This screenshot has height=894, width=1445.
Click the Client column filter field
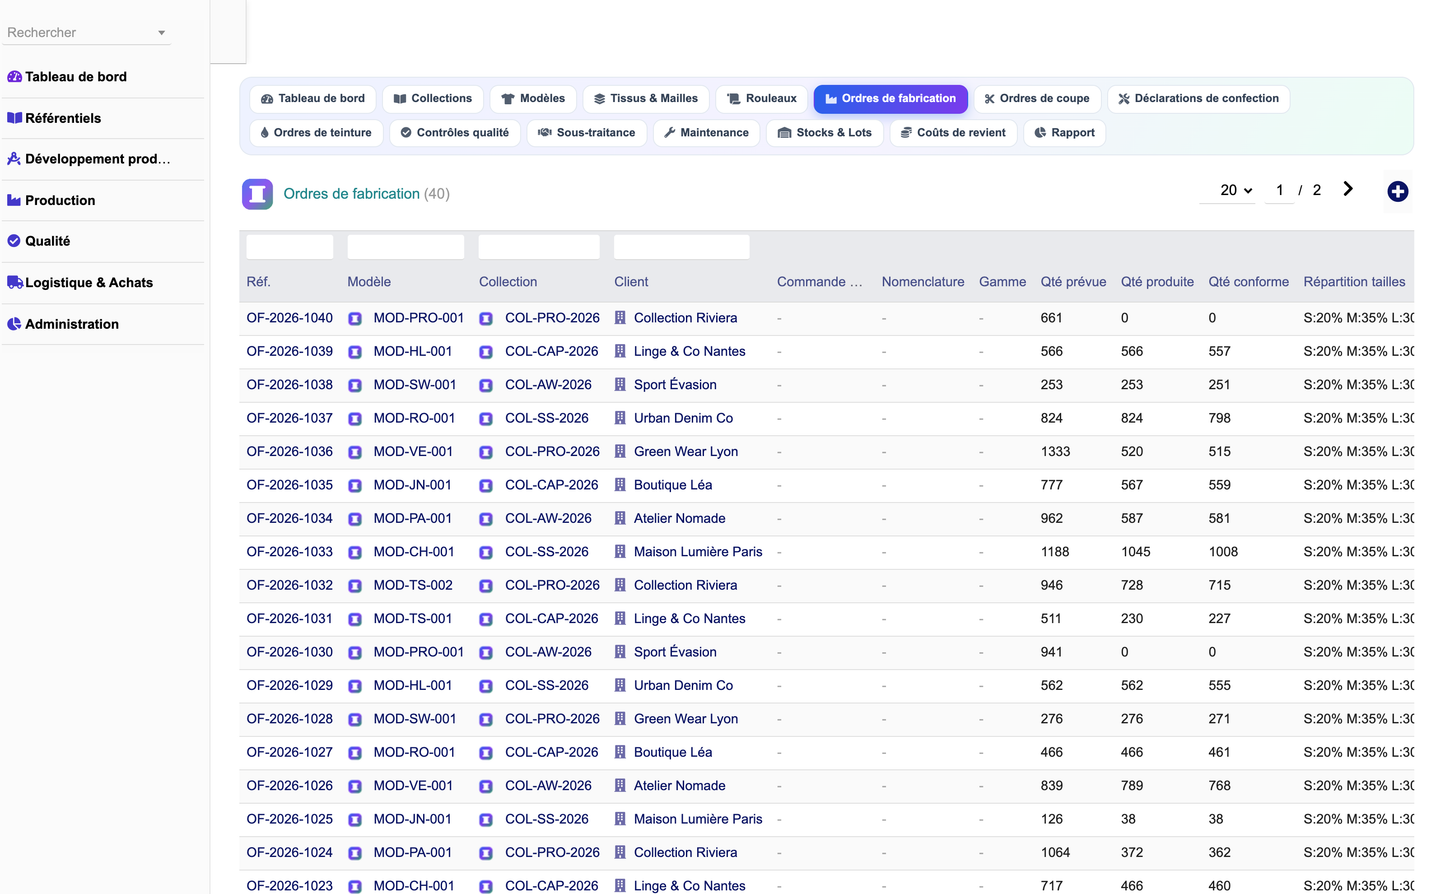point(682,247)
